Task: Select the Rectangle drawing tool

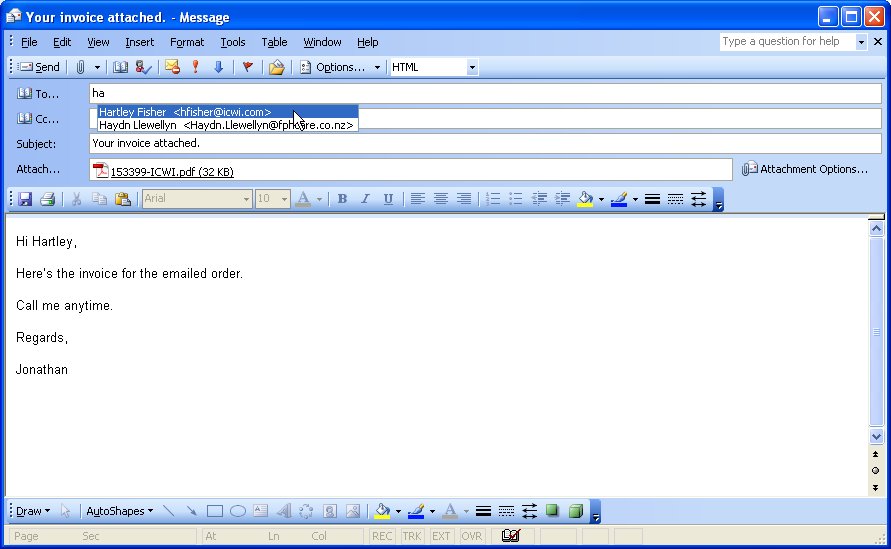Action: click(x=214, y=511)
